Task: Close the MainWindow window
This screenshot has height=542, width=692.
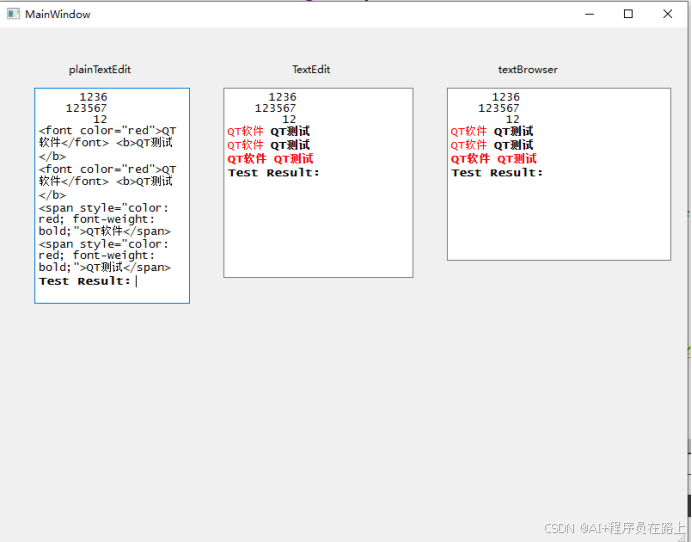Action: click(667, 14)
